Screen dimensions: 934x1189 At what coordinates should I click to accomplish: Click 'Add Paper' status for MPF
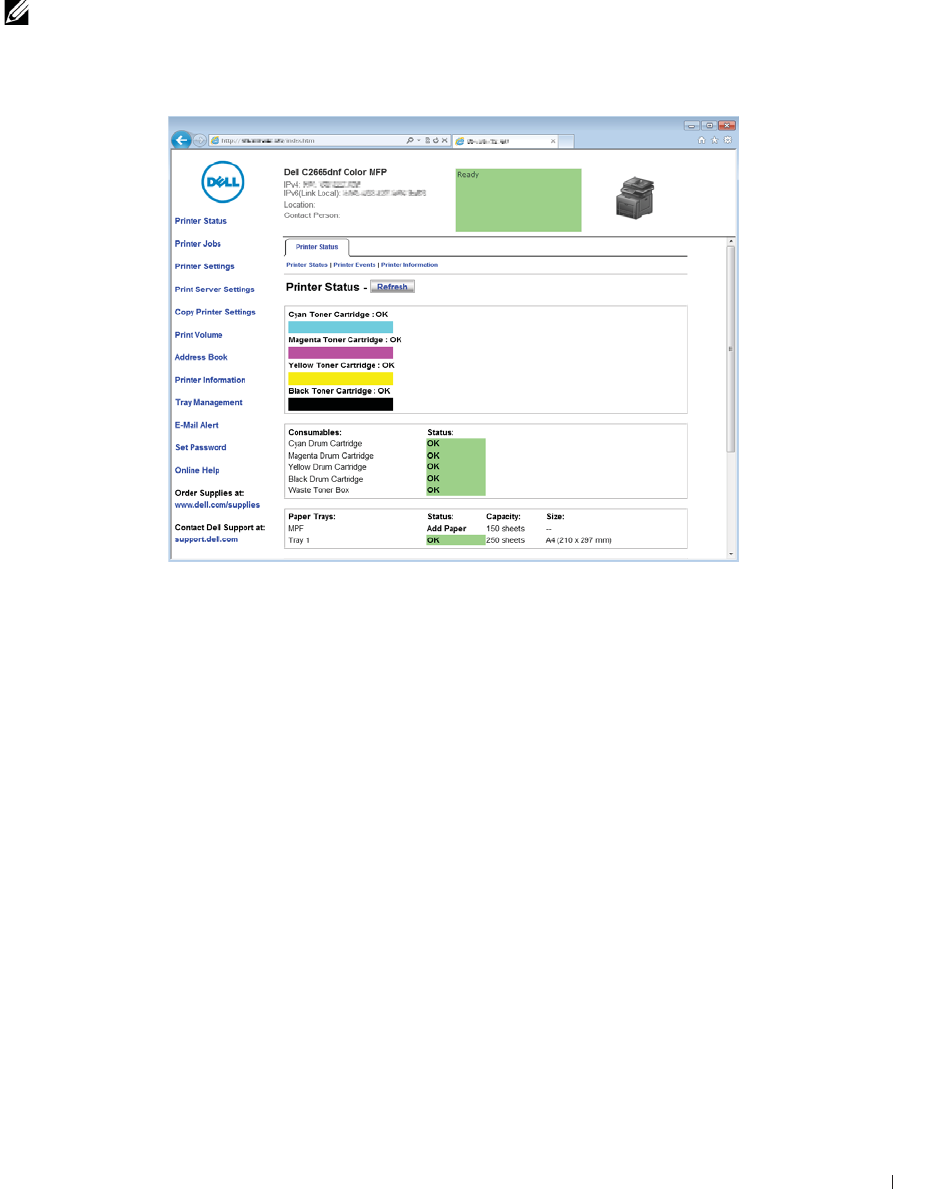coord(447,529)
